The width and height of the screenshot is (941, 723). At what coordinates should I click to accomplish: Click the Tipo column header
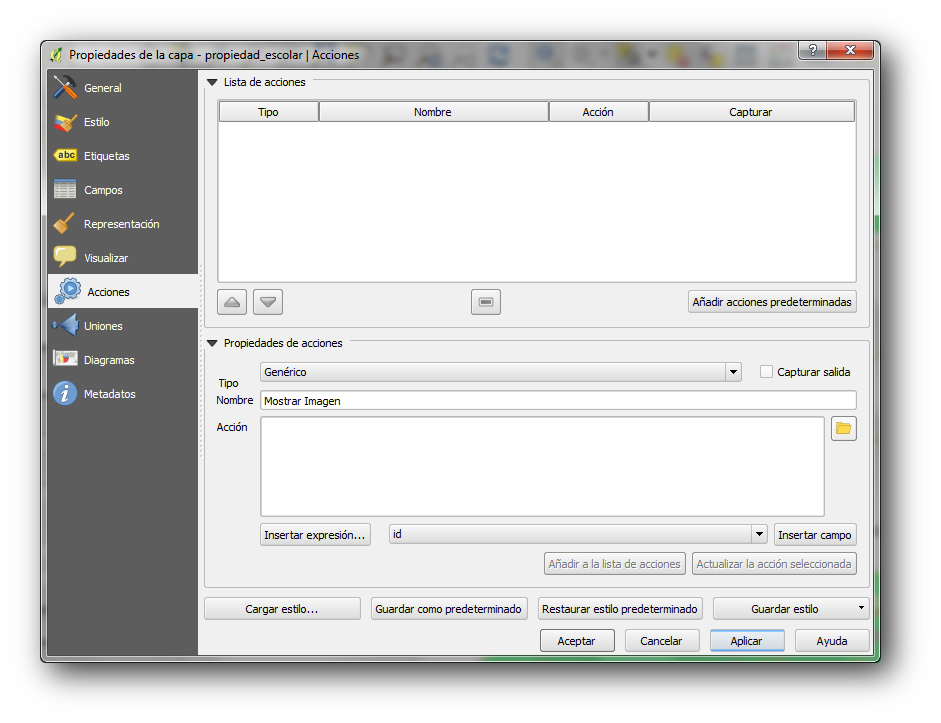[x=268, y=112]
